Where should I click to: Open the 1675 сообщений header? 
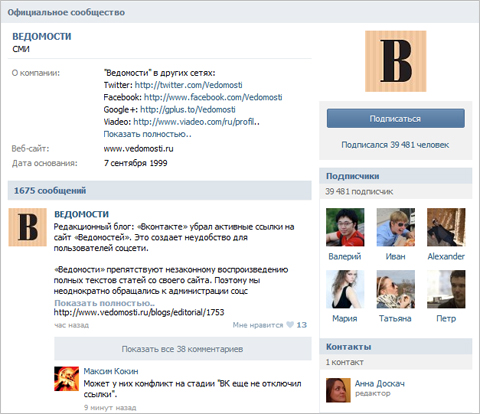point(160,190)
